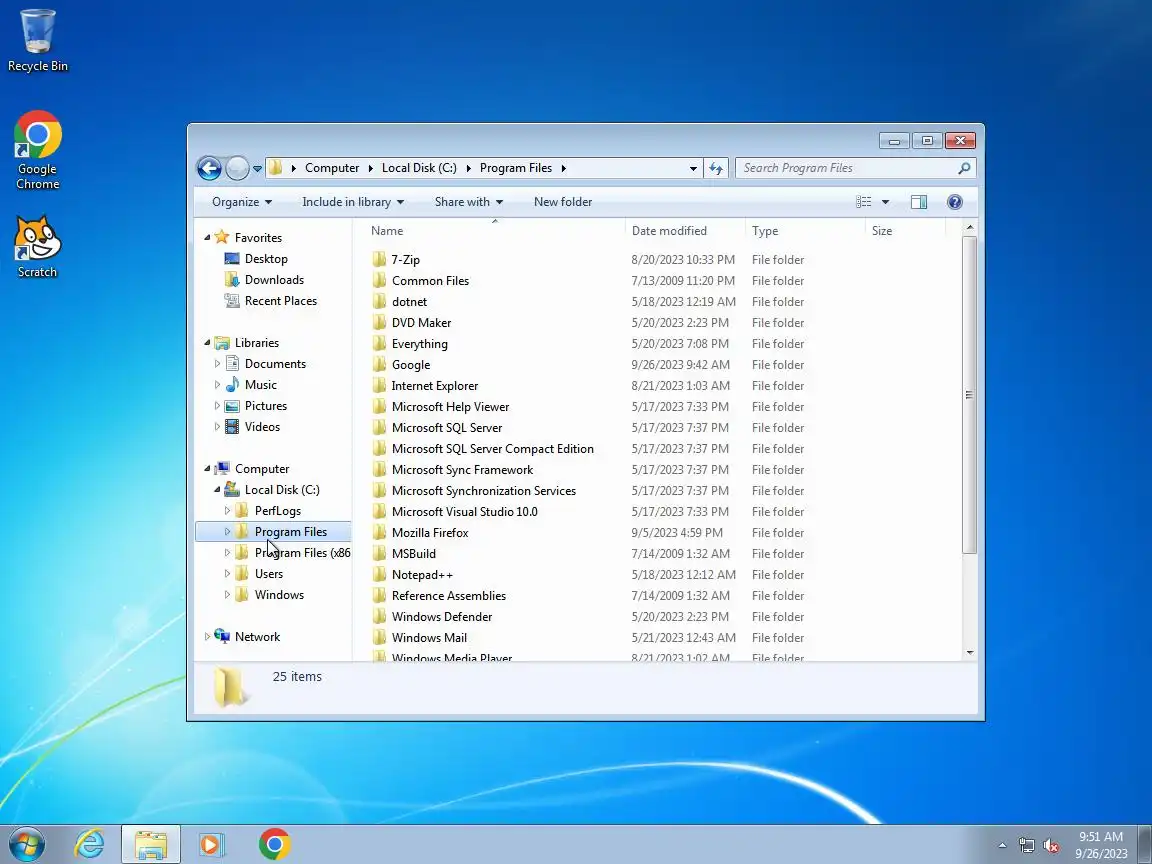Open the view options dropdown arrow

(885, 202)
